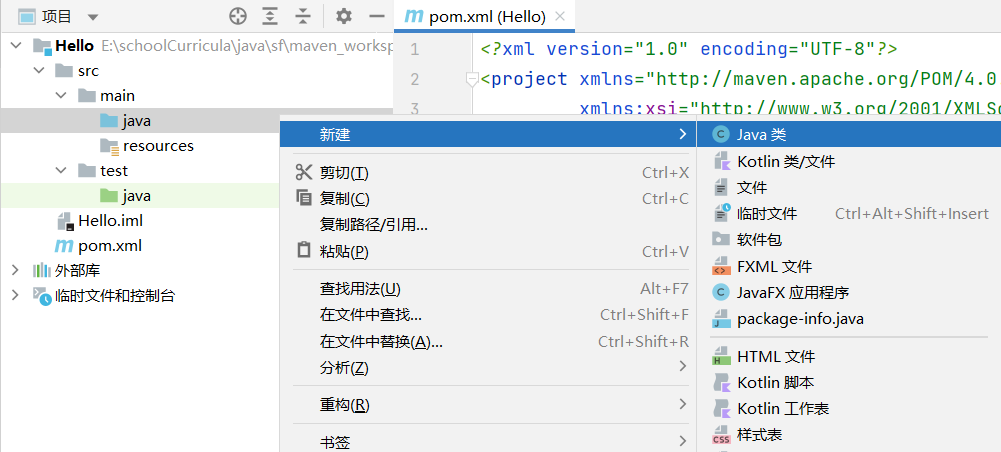Hide the project tool window with minus icon
1001x452 pixels.
377,16
